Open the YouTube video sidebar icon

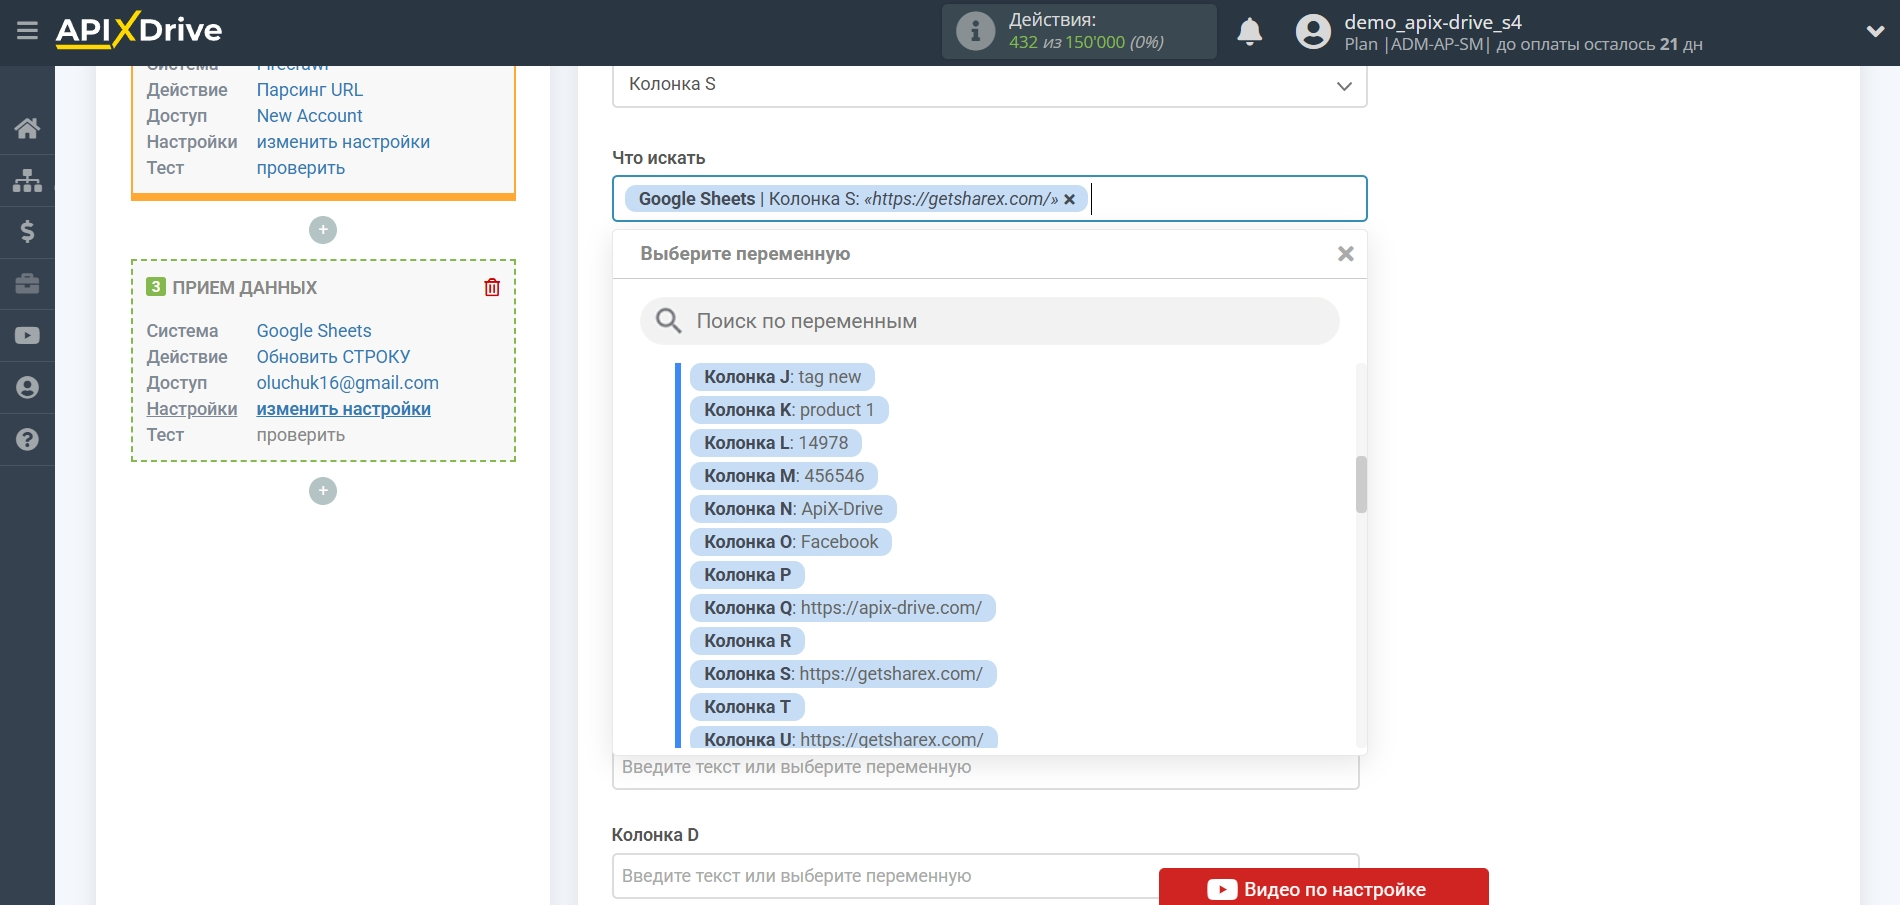point(27,336)
